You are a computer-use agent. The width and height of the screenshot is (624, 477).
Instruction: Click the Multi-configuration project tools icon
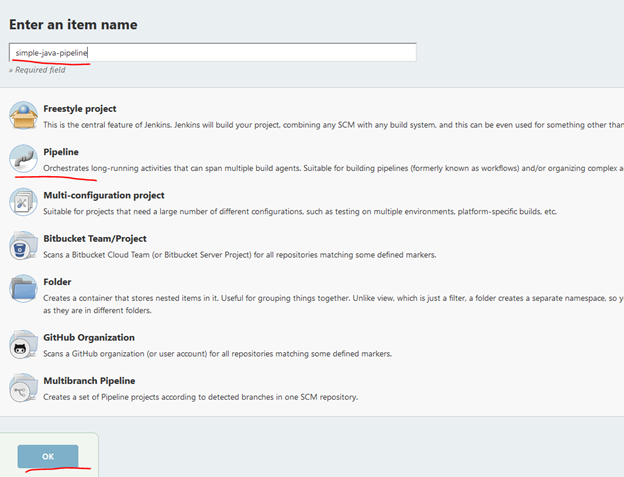(24, 202)
